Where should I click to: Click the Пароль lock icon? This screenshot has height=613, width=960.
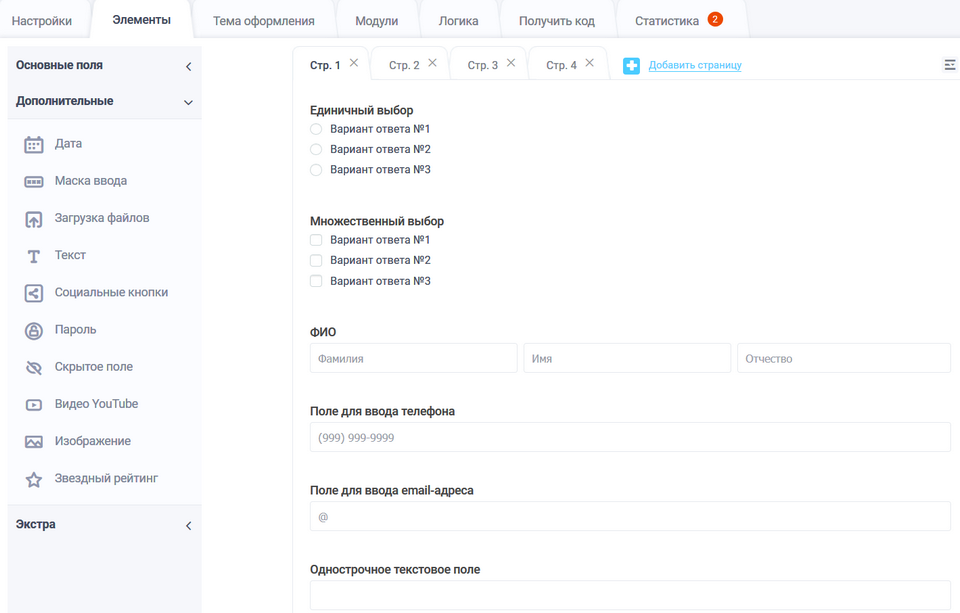34,330
